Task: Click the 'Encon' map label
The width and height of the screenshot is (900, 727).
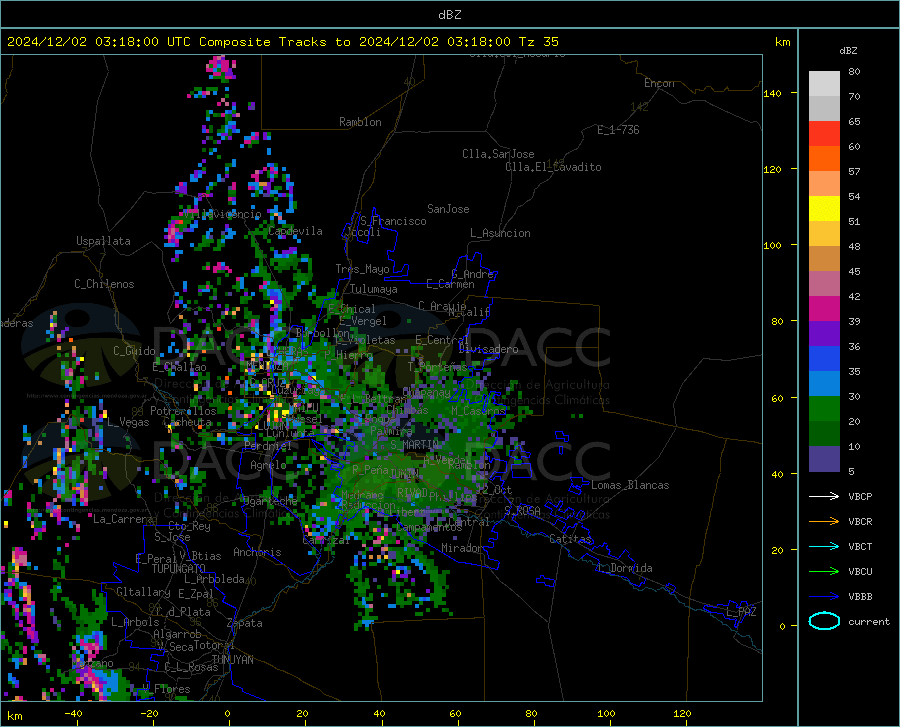Action: pyautogui.click(x=659, y=83)
